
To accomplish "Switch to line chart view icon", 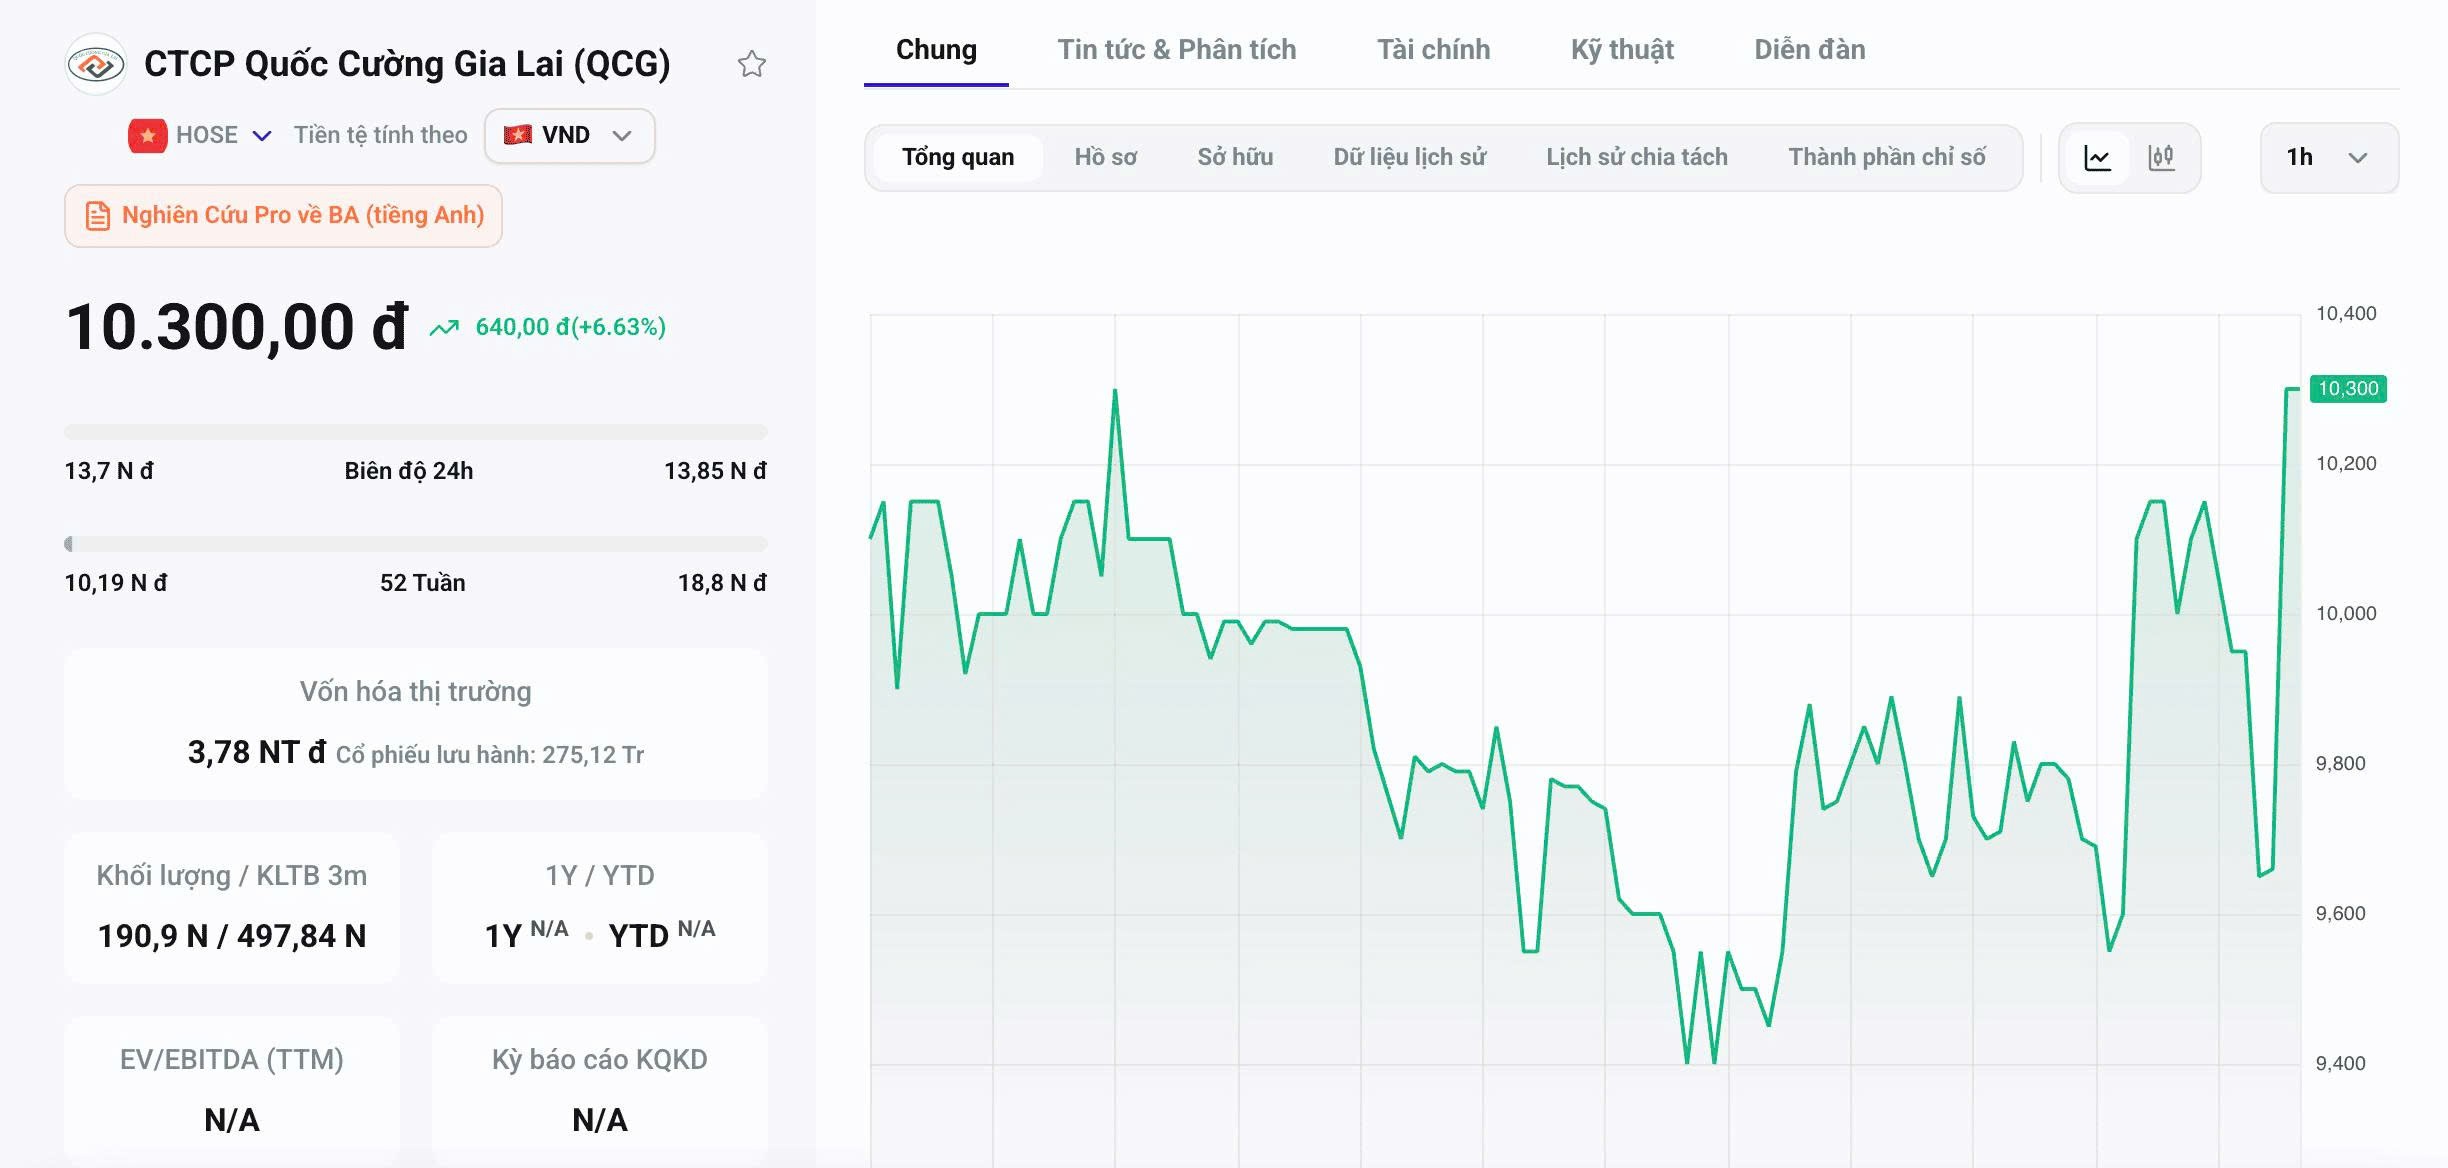I will tap(2097, 157).
